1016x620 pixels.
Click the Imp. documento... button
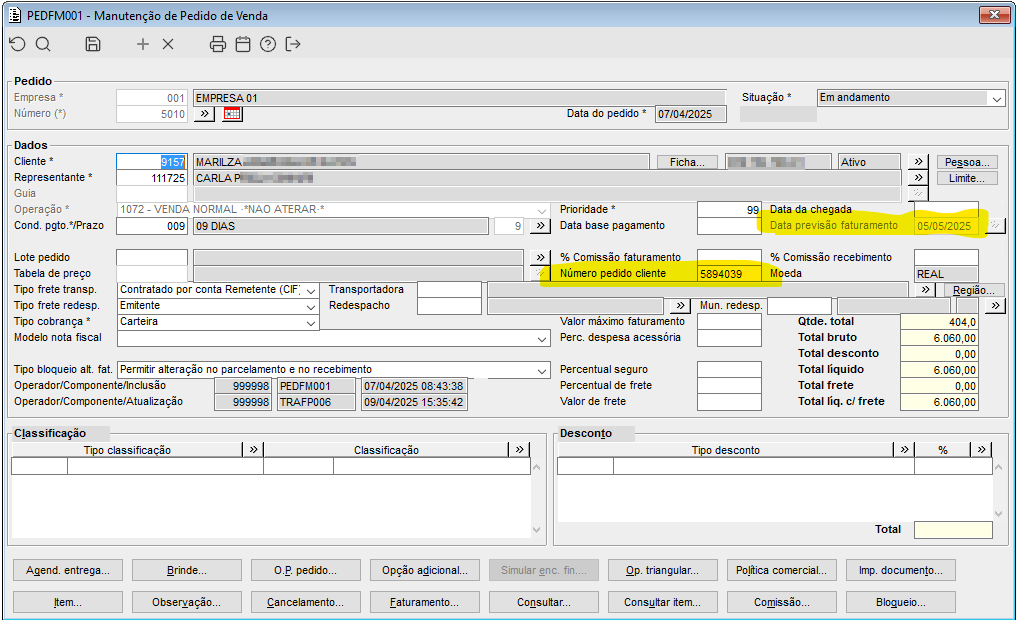click(x=901, y=570)
